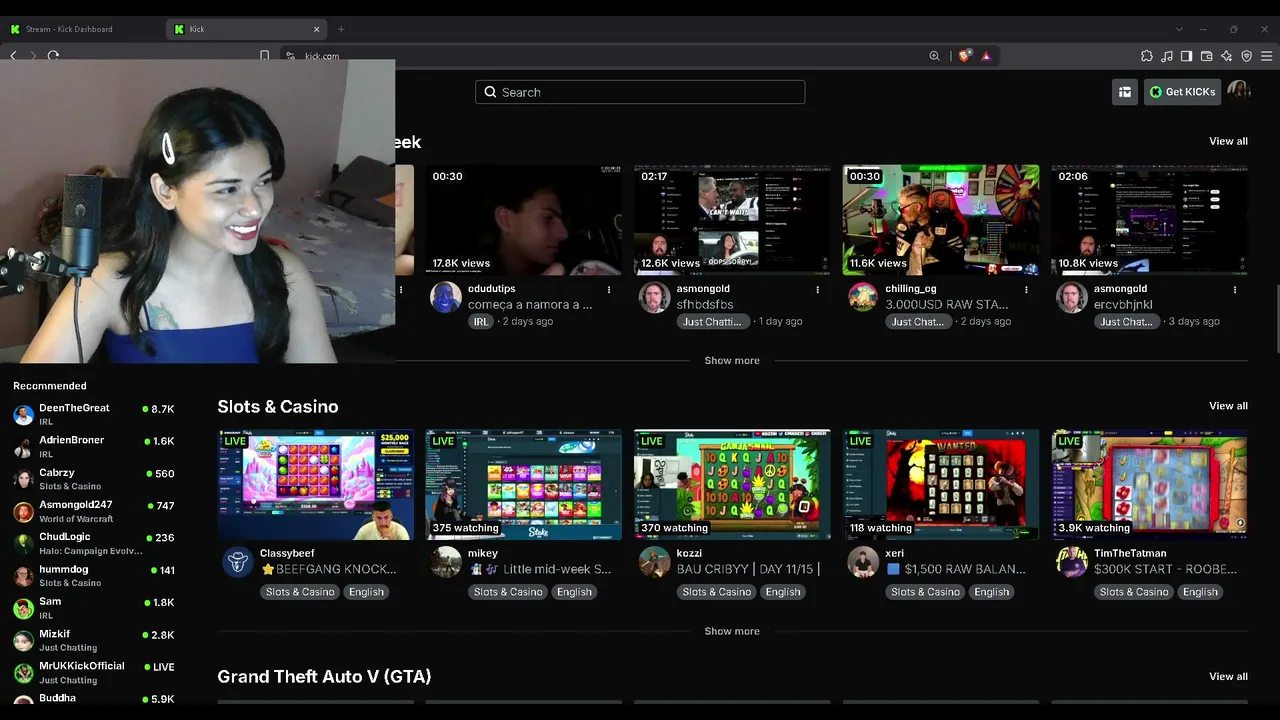Image resolution: width=1280 pixels, height=720 pixels.
Task: Open hummdog in Recommended list
Action: click(93, 575)
